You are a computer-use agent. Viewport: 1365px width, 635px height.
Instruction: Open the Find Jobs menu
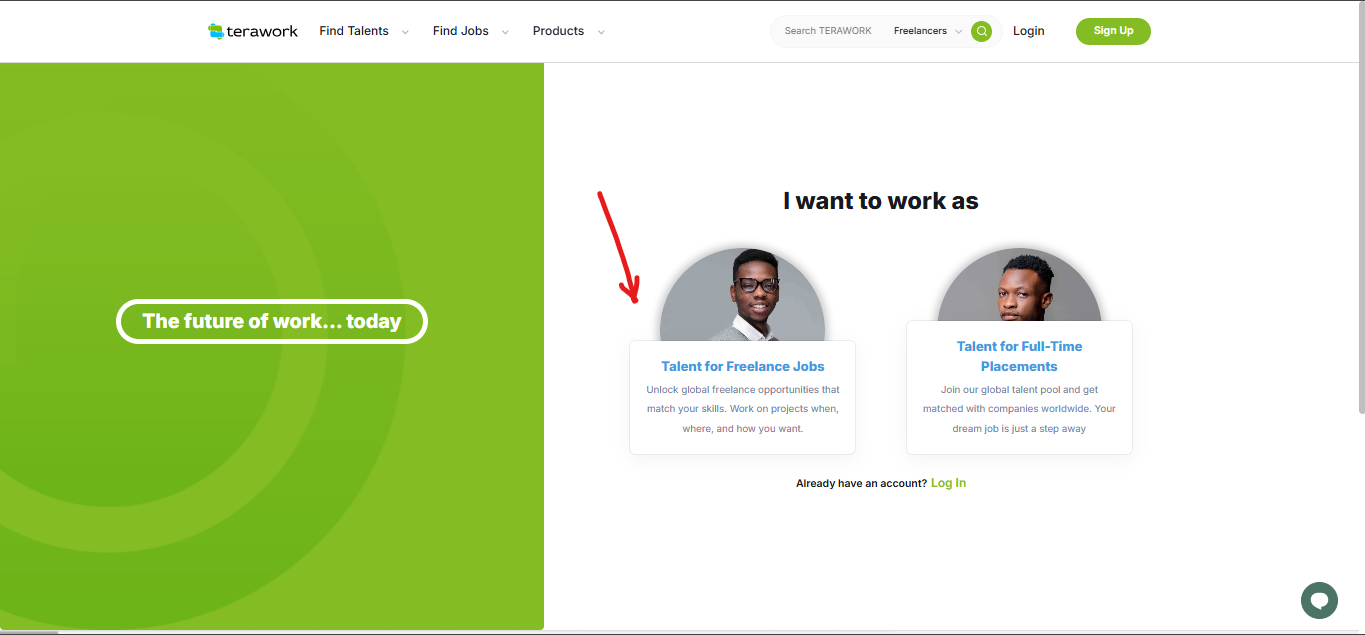point(461,31)
